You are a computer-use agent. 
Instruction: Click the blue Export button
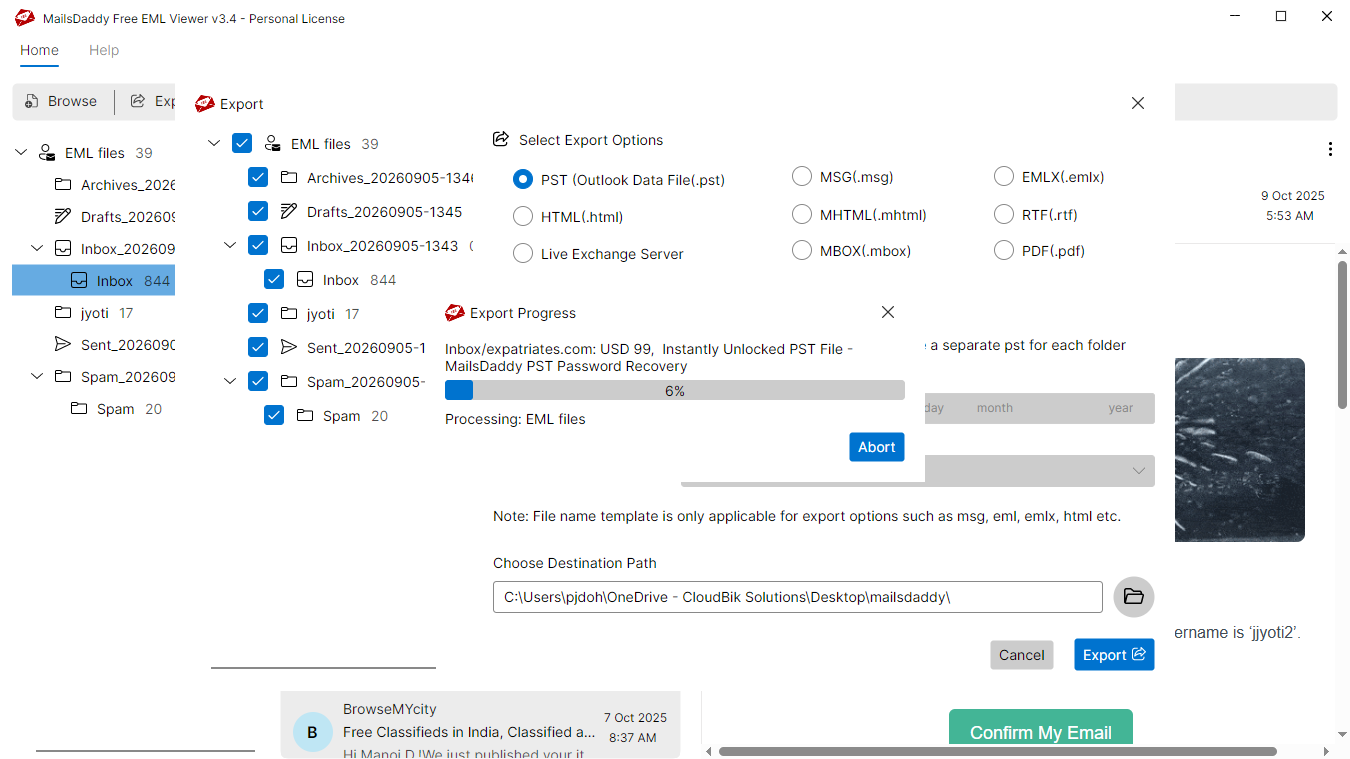[x=1114, y=655]
